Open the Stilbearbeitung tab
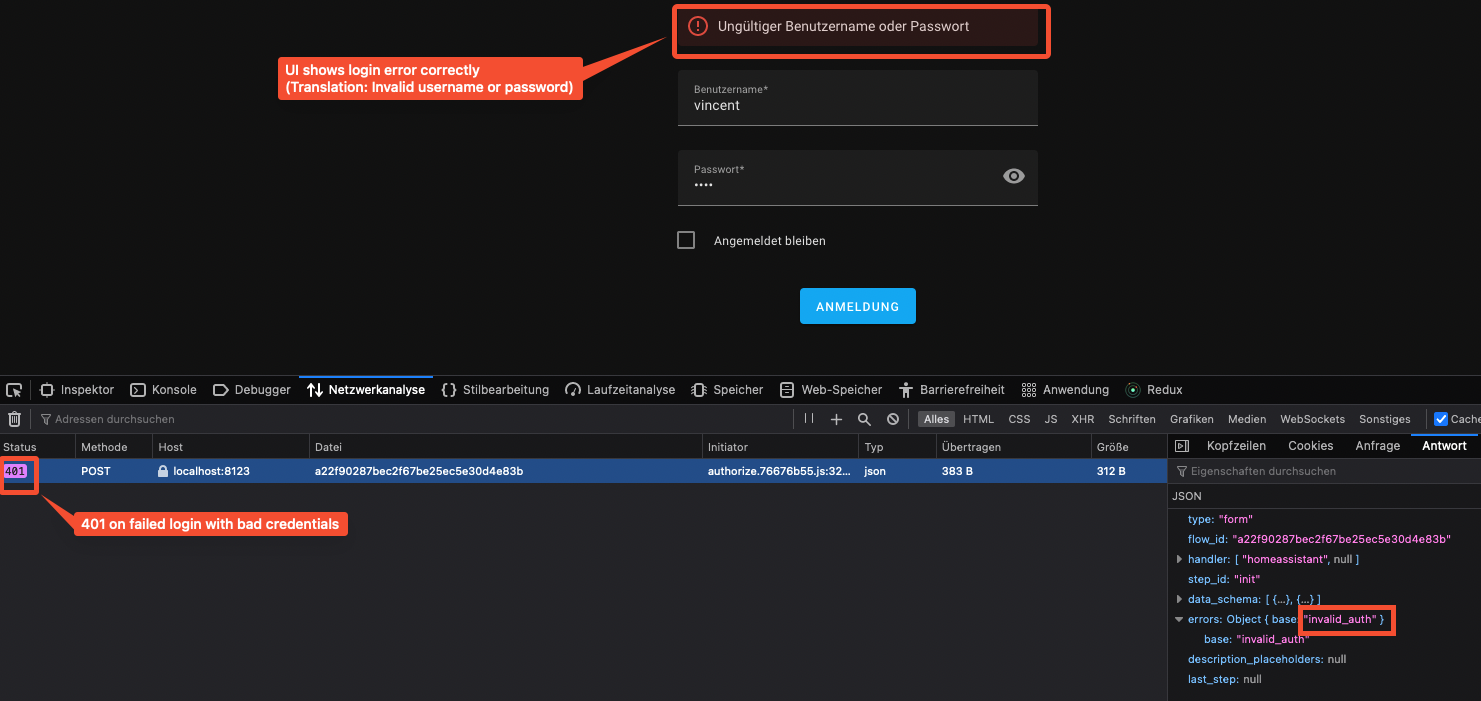Screen dimensions: 1481x701 pos(496,390)
